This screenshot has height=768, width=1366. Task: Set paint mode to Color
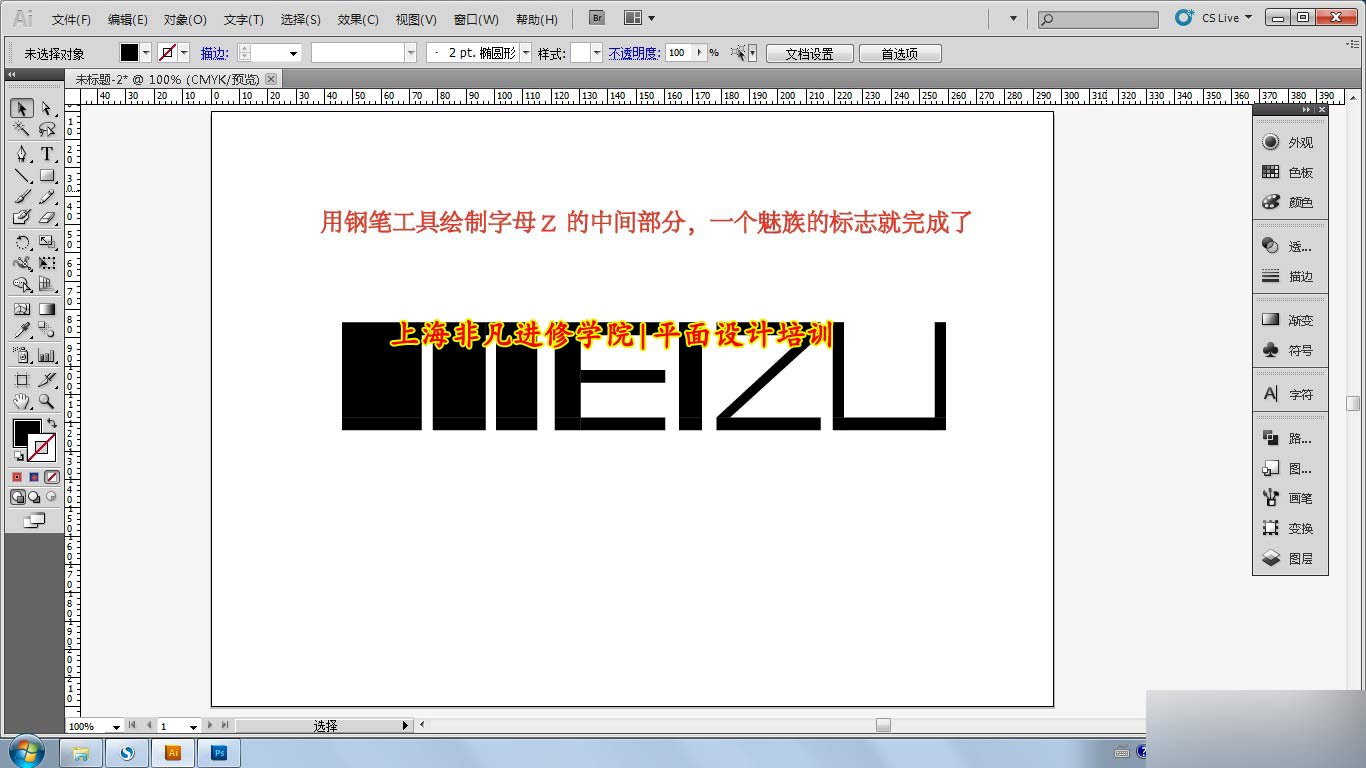click(17, 477)
